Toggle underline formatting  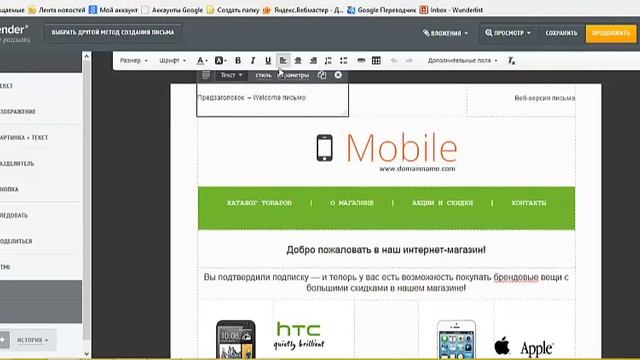(x=268, y=61)
